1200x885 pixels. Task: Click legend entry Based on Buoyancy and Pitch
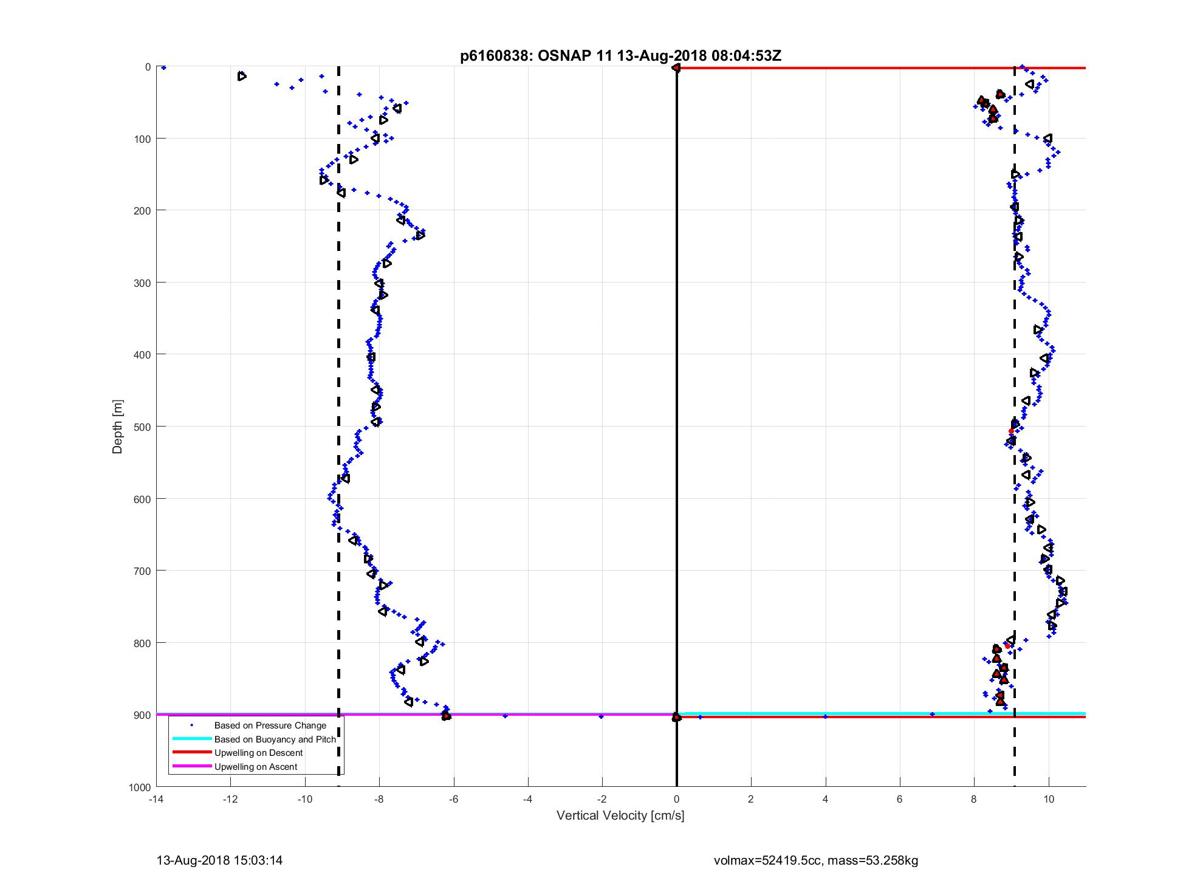[x=275, y=739]
